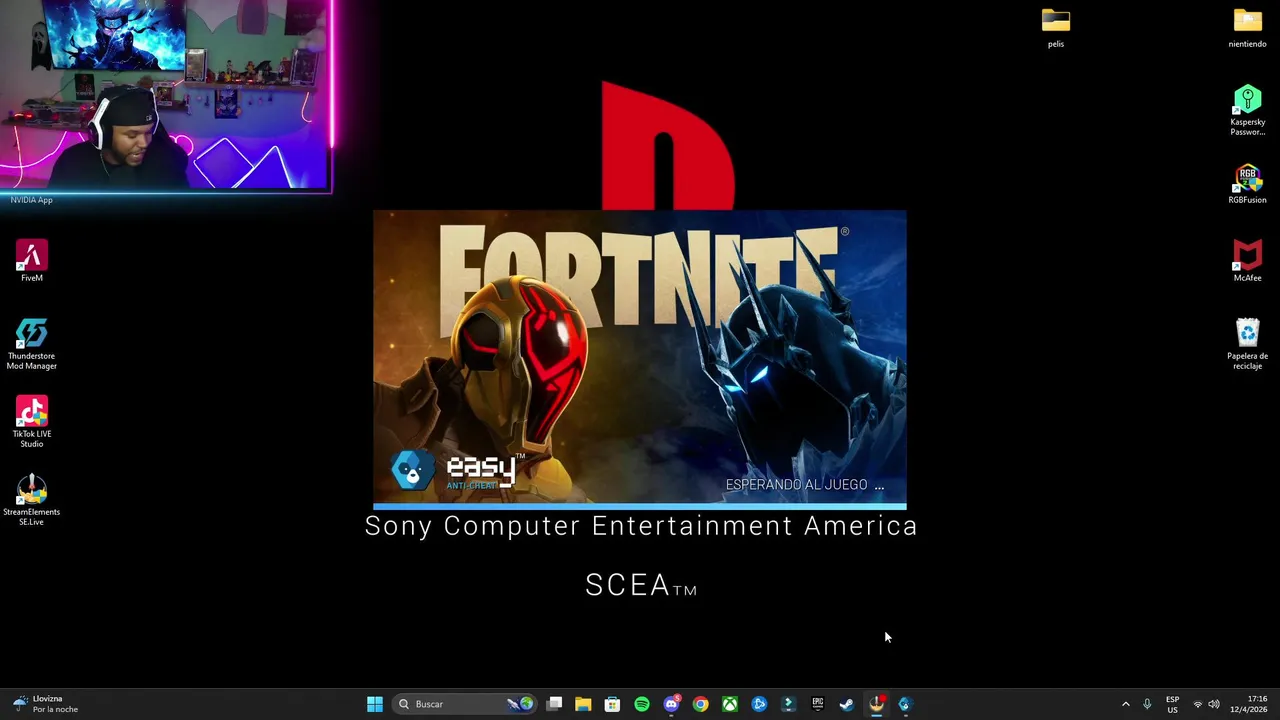Select the NVIDIA App desktop label

pyautogui.click(x=32, y=200)
